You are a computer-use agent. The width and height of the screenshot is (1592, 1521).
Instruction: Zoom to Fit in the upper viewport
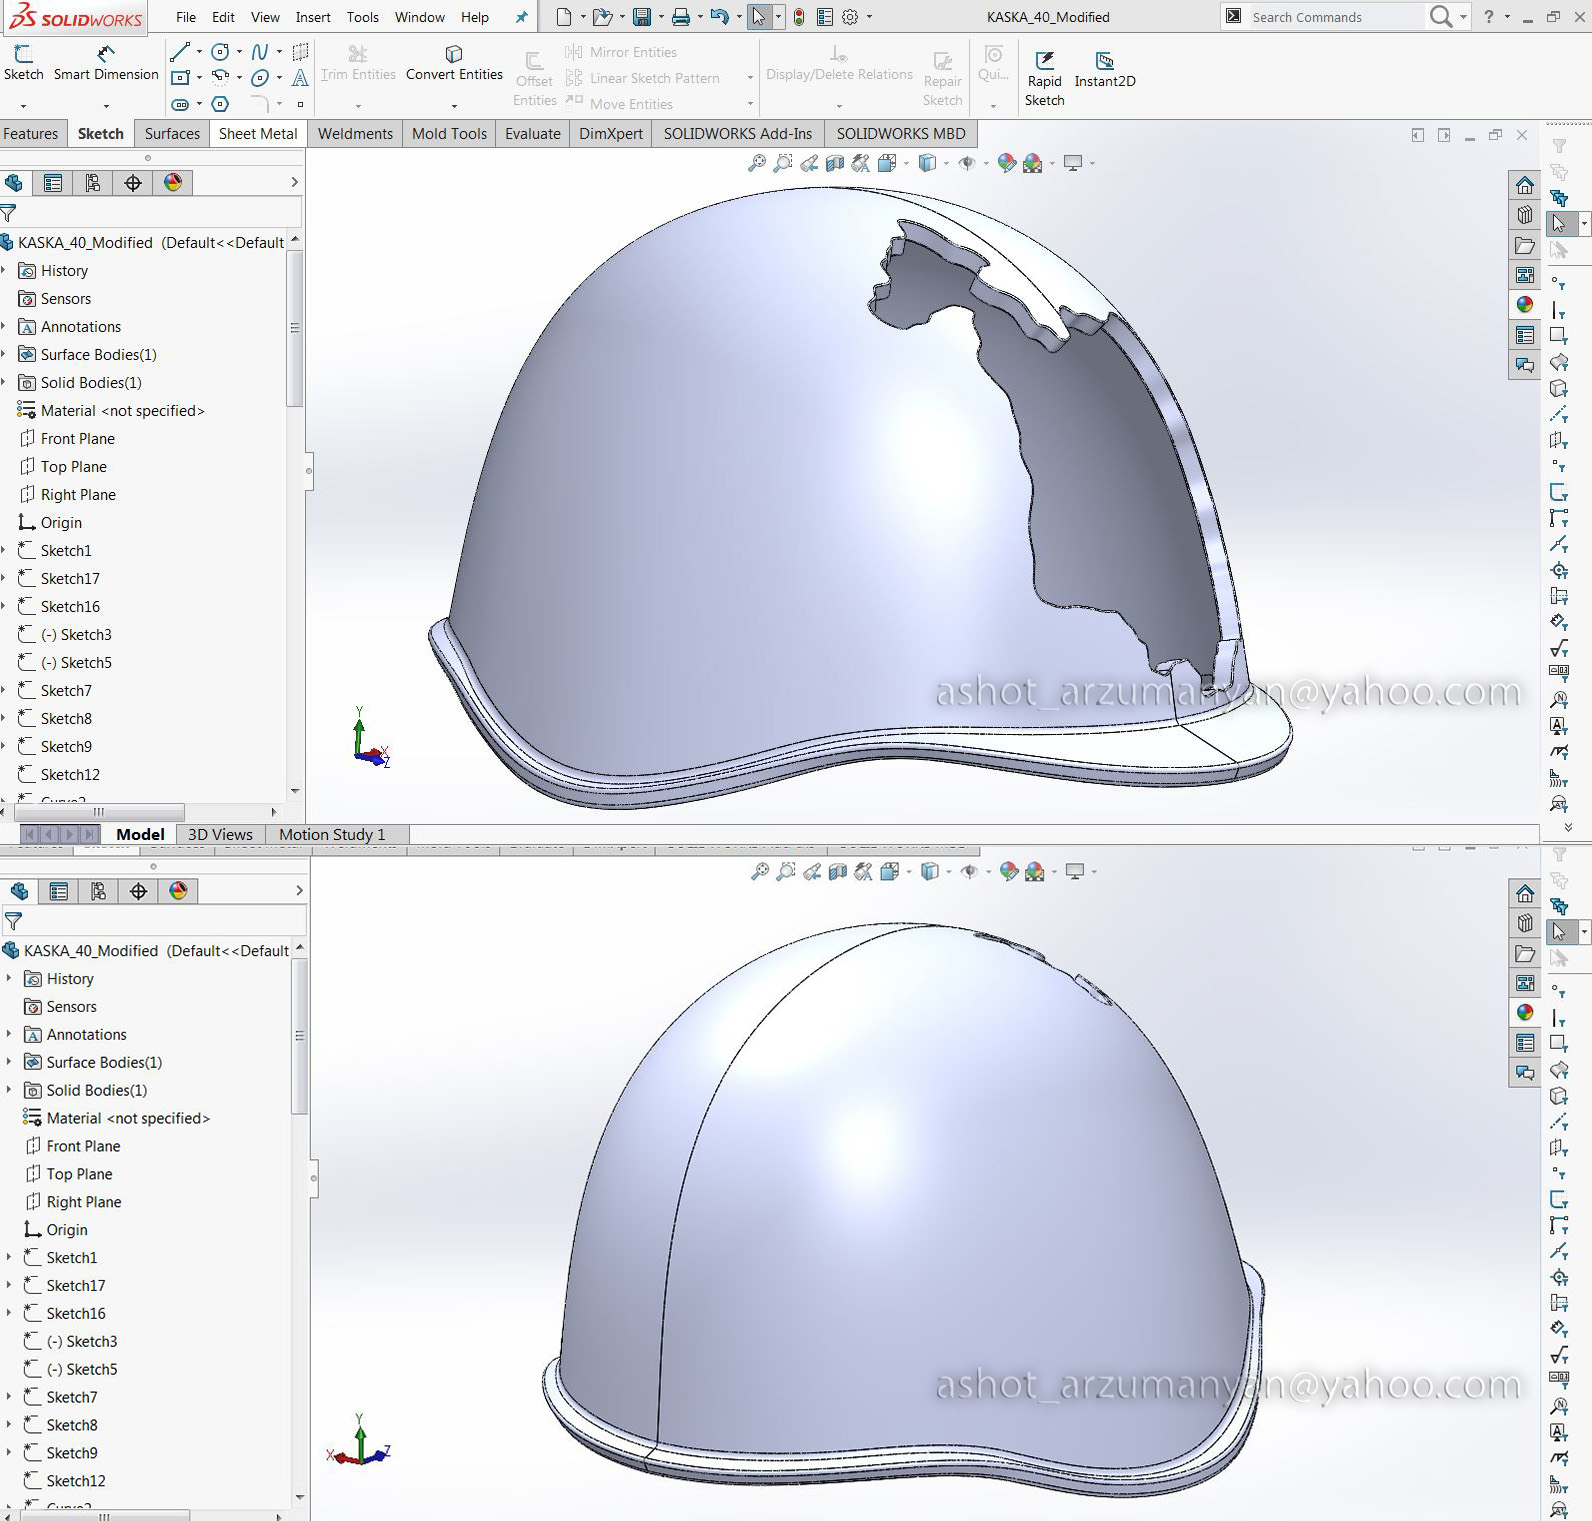click(x=757, y=163)
